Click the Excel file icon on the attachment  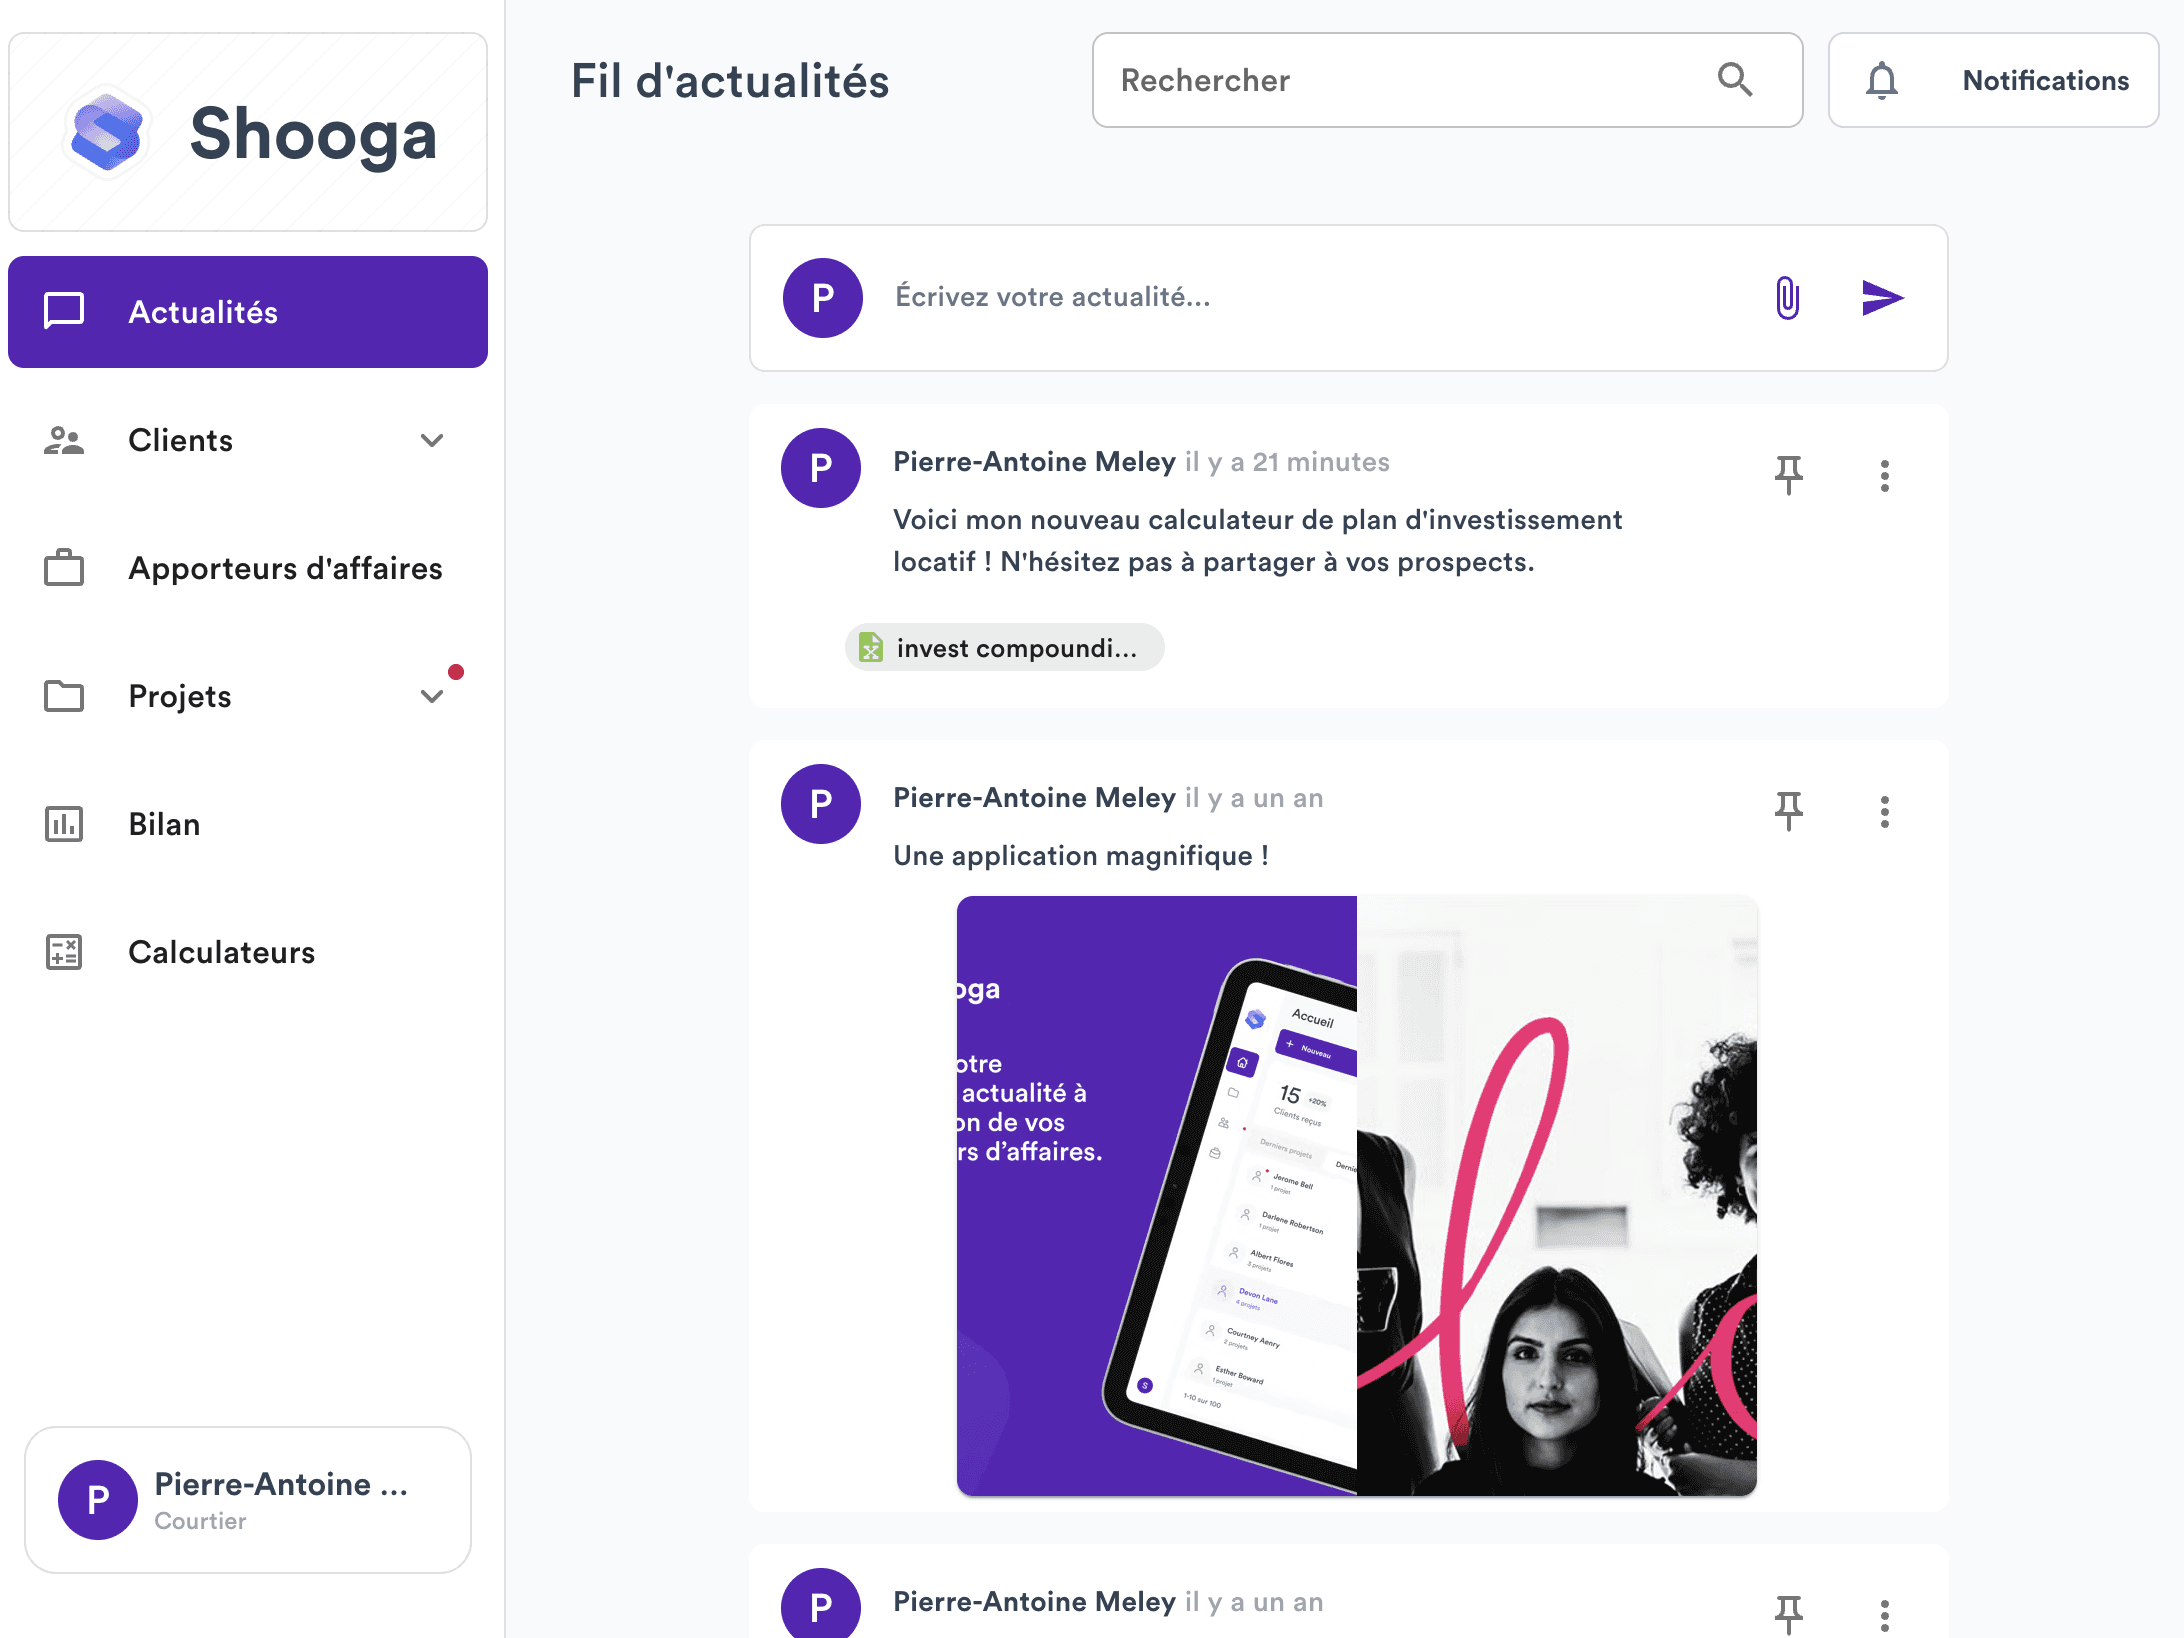coord(872,647)
